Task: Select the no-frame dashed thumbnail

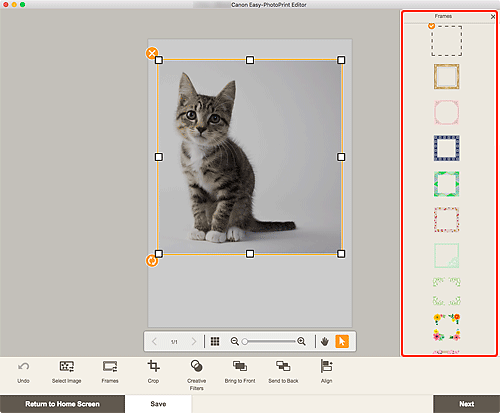Action: pos(447,41)
